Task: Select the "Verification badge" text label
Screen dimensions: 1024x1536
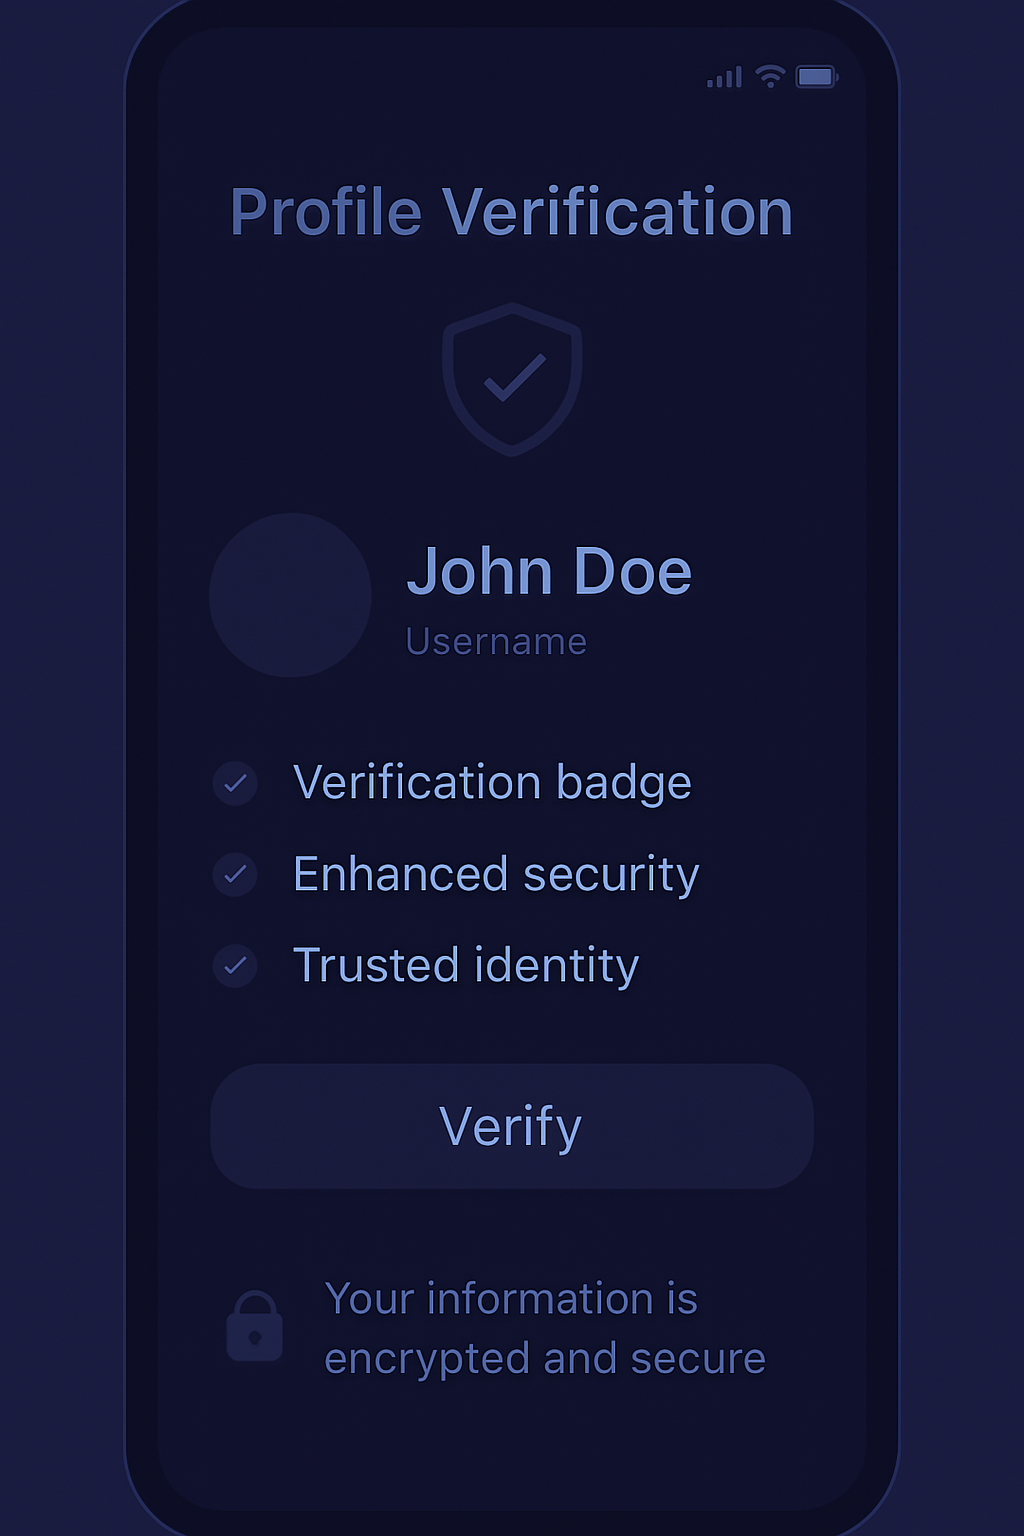Action: tap(492, 783)
